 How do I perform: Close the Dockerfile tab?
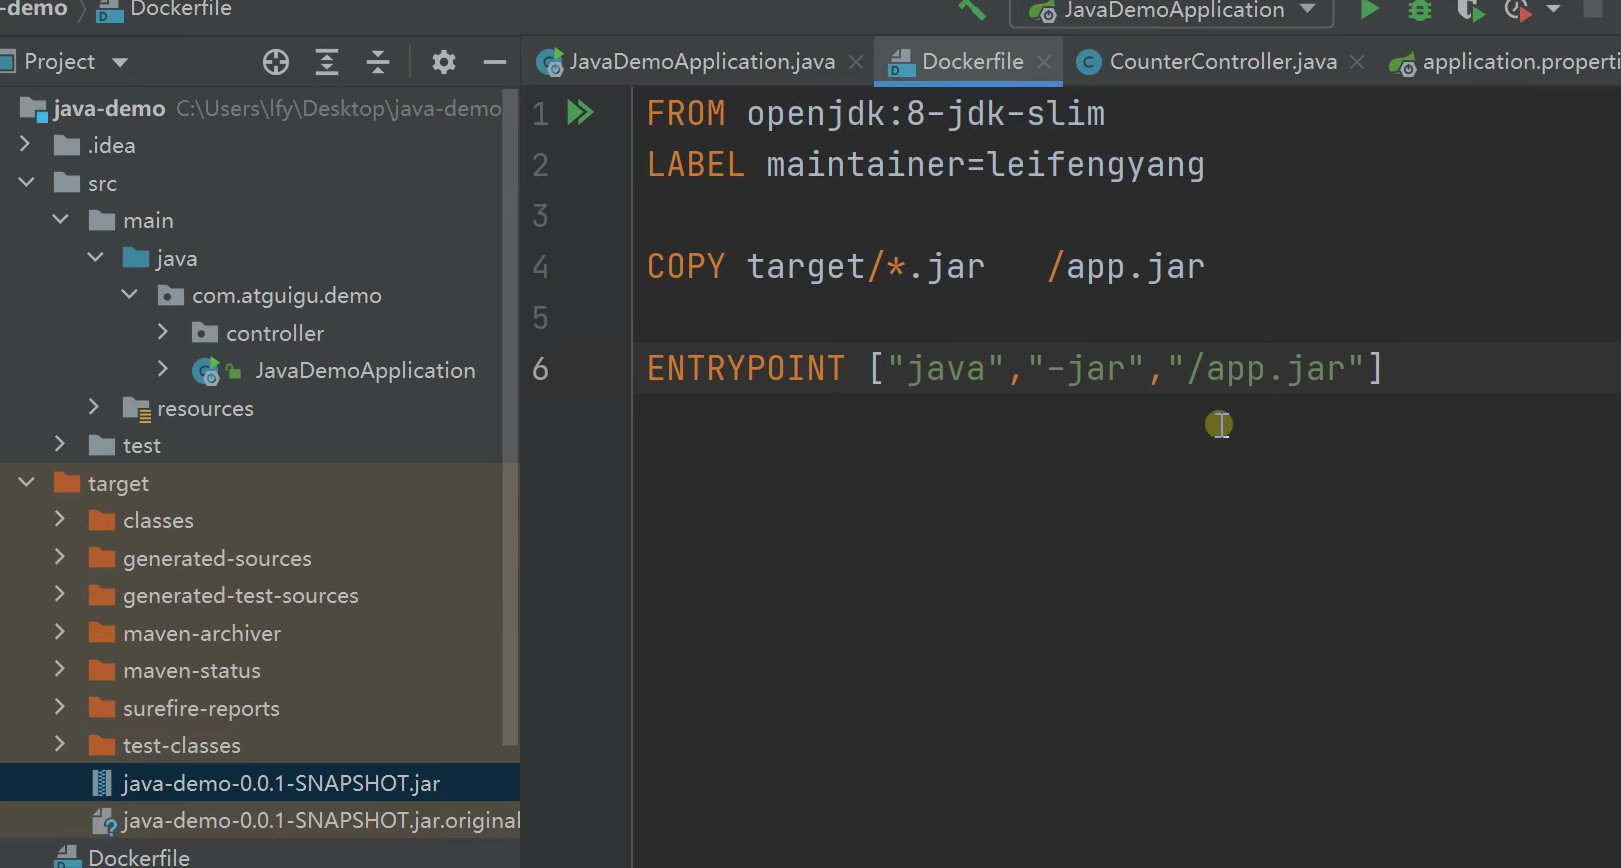click(1044, 62)
